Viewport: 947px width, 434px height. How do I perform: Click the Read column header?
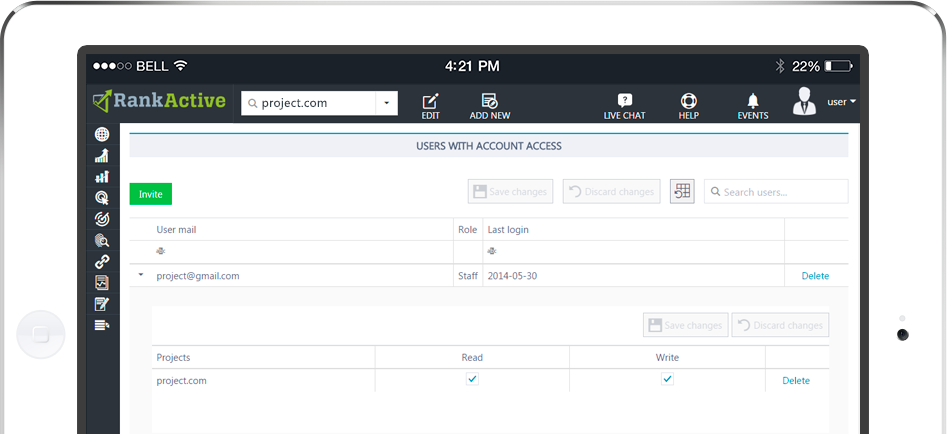pyautogui.click(x=472, y=357)
